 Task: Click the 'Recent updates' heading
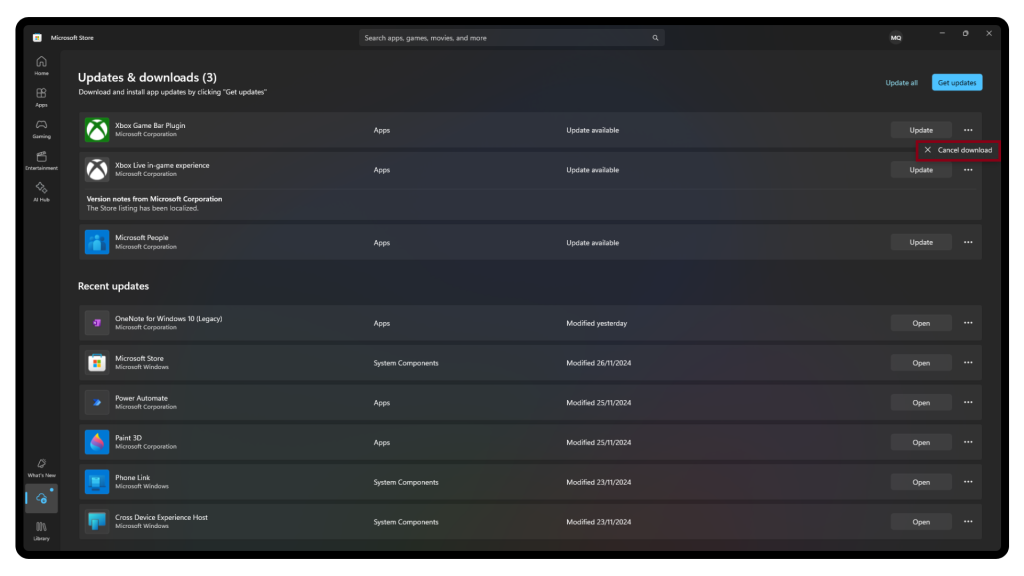coord(113,286)
